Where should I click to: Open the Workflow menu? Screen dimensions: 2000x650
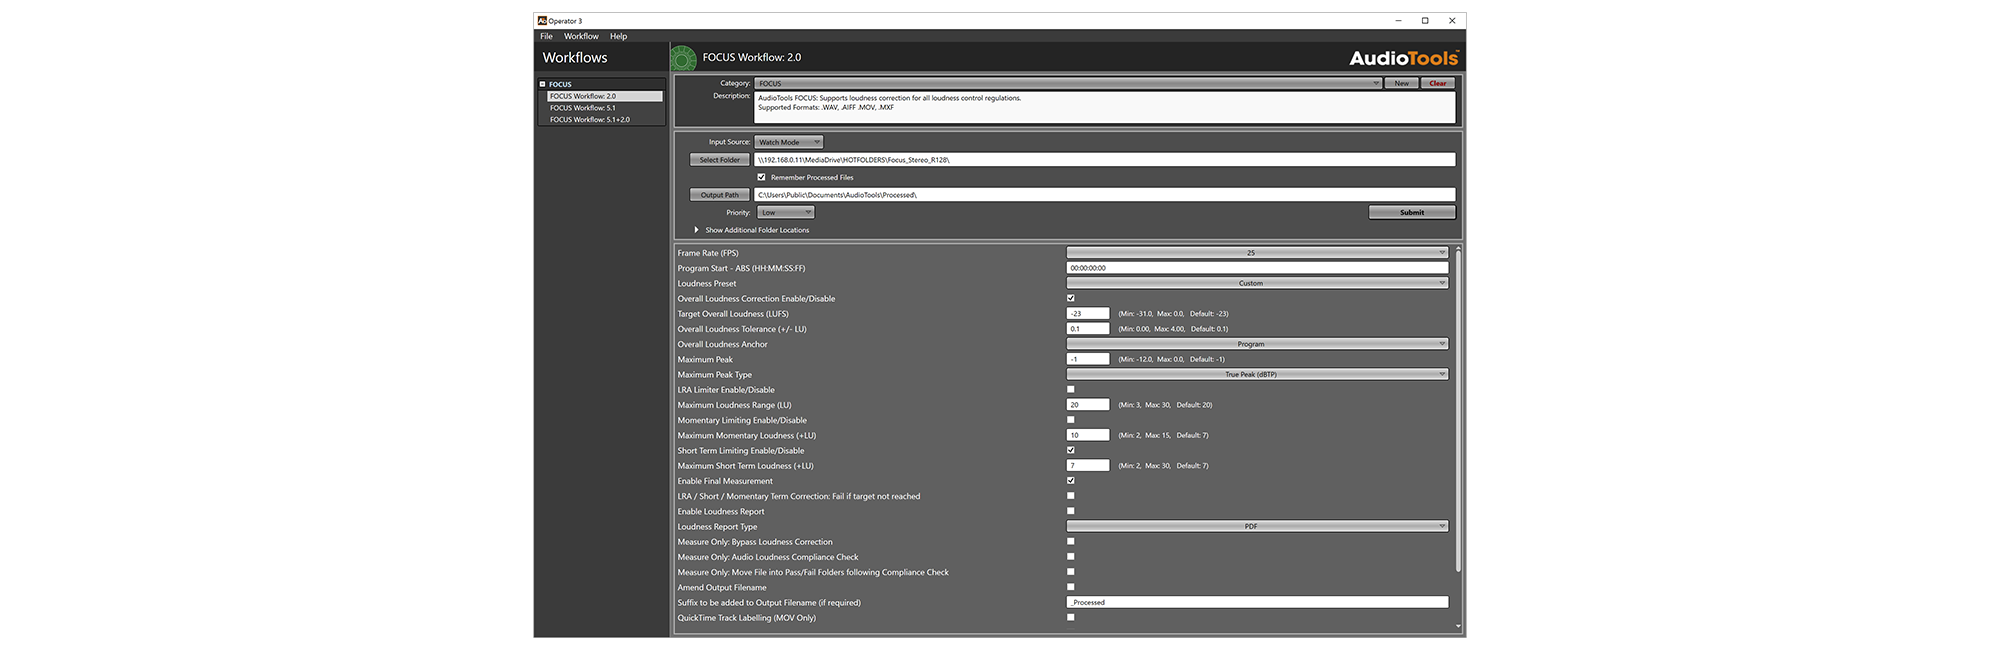click(581, 36)
